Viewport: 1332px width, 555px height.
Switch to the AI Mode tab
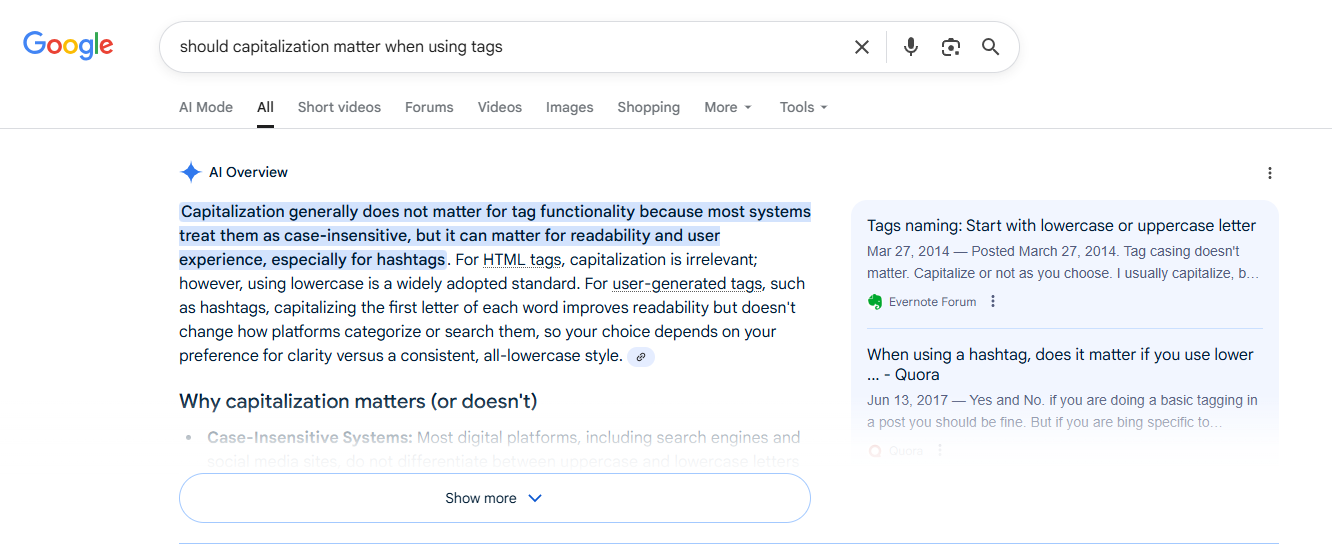tap(206, 107)
